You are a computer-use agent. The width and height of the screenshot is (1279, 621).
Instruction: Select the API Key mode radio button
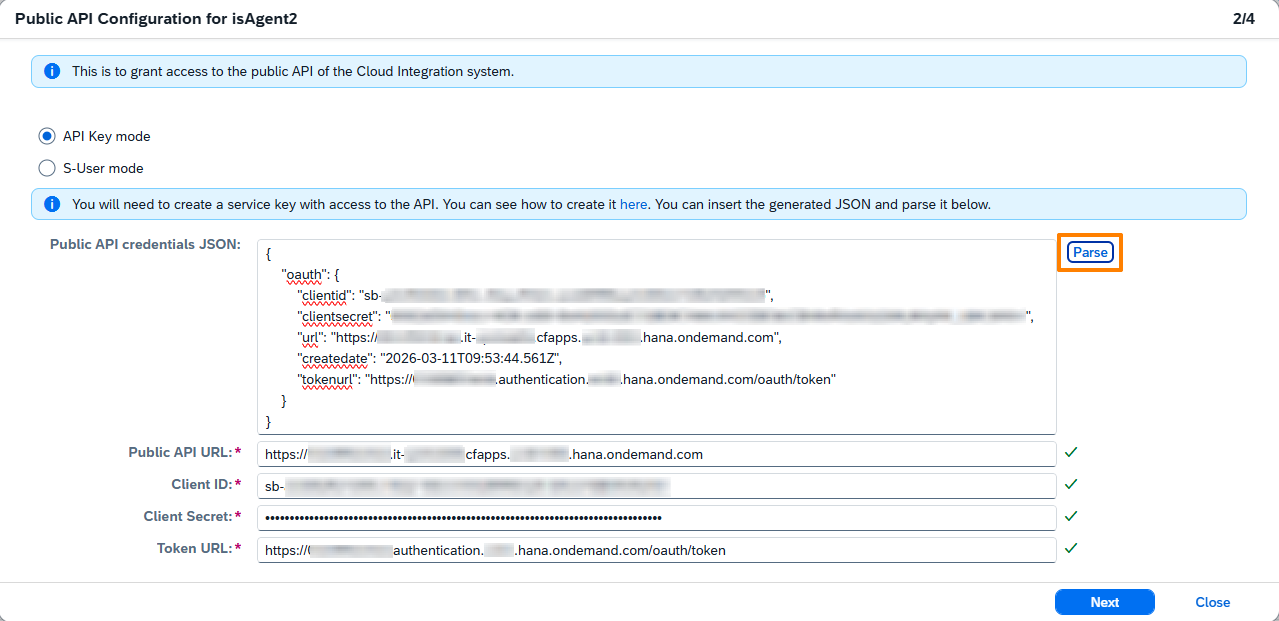tap(47, 136)
